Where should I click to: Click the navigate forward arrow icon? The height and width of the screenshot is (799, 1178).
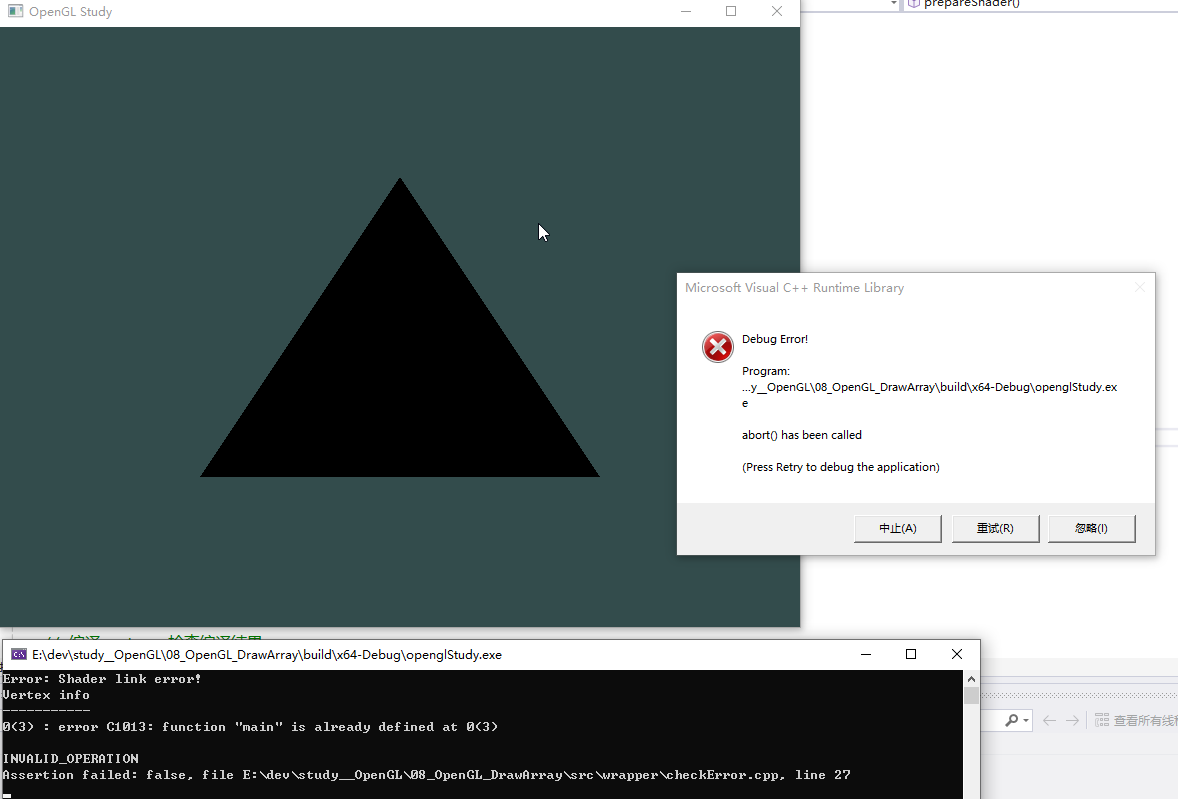1073,720
